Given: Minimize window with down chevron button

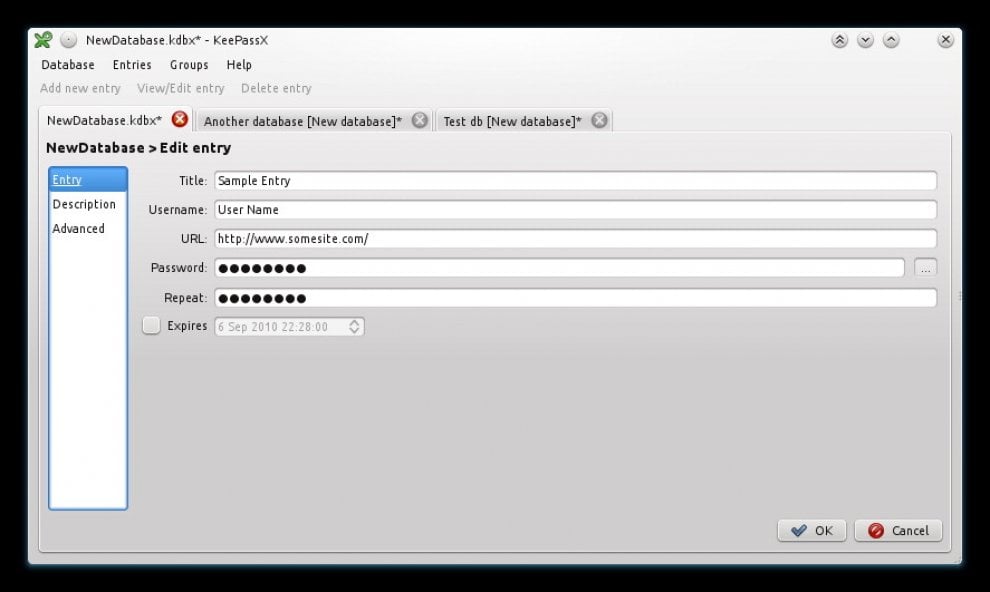Looking at the screenshot, I should tap(866, 40).
